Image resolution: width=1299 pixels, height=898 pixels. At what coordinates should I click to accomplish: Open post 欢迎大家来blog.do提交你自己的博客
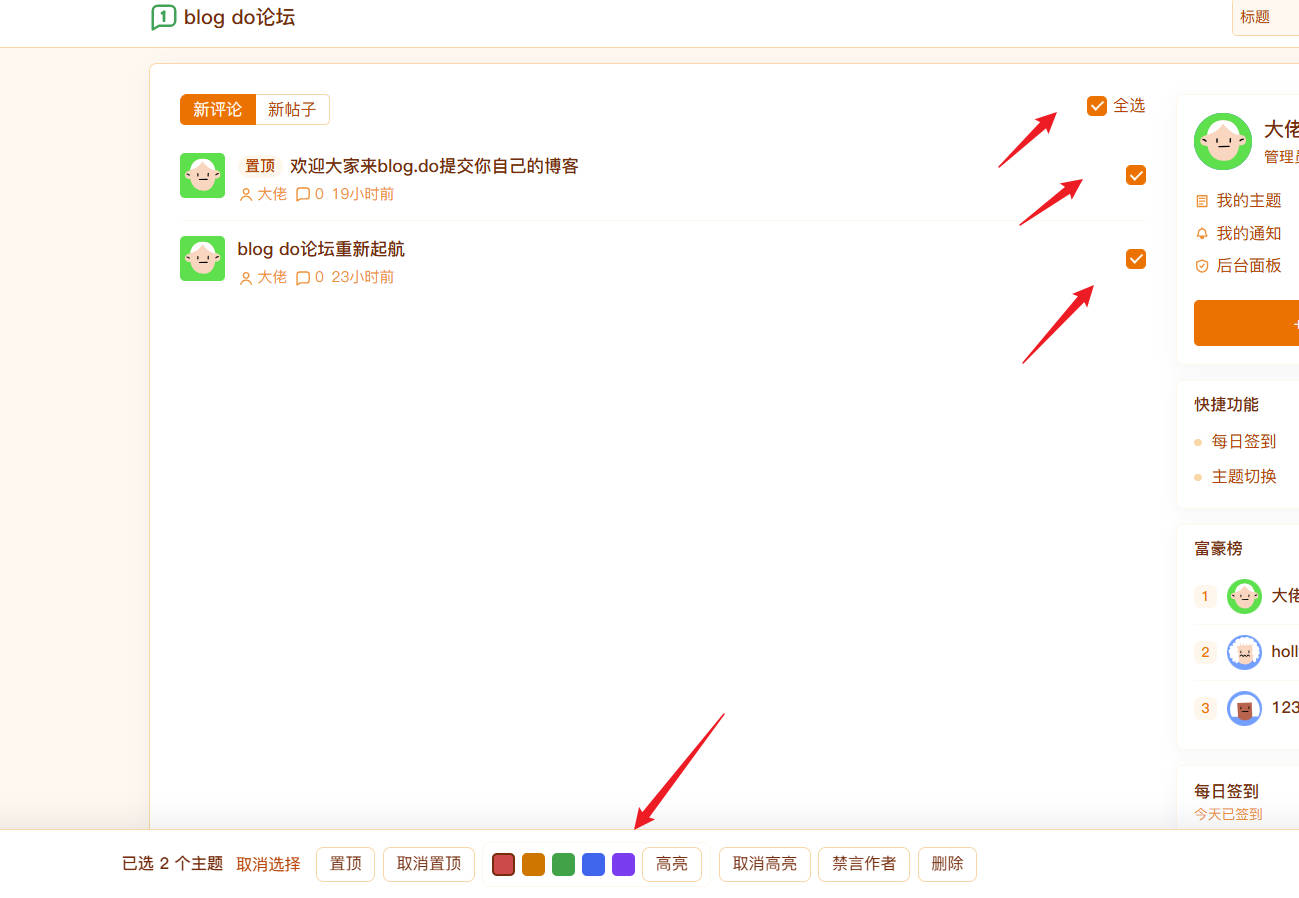click(434, 166)
